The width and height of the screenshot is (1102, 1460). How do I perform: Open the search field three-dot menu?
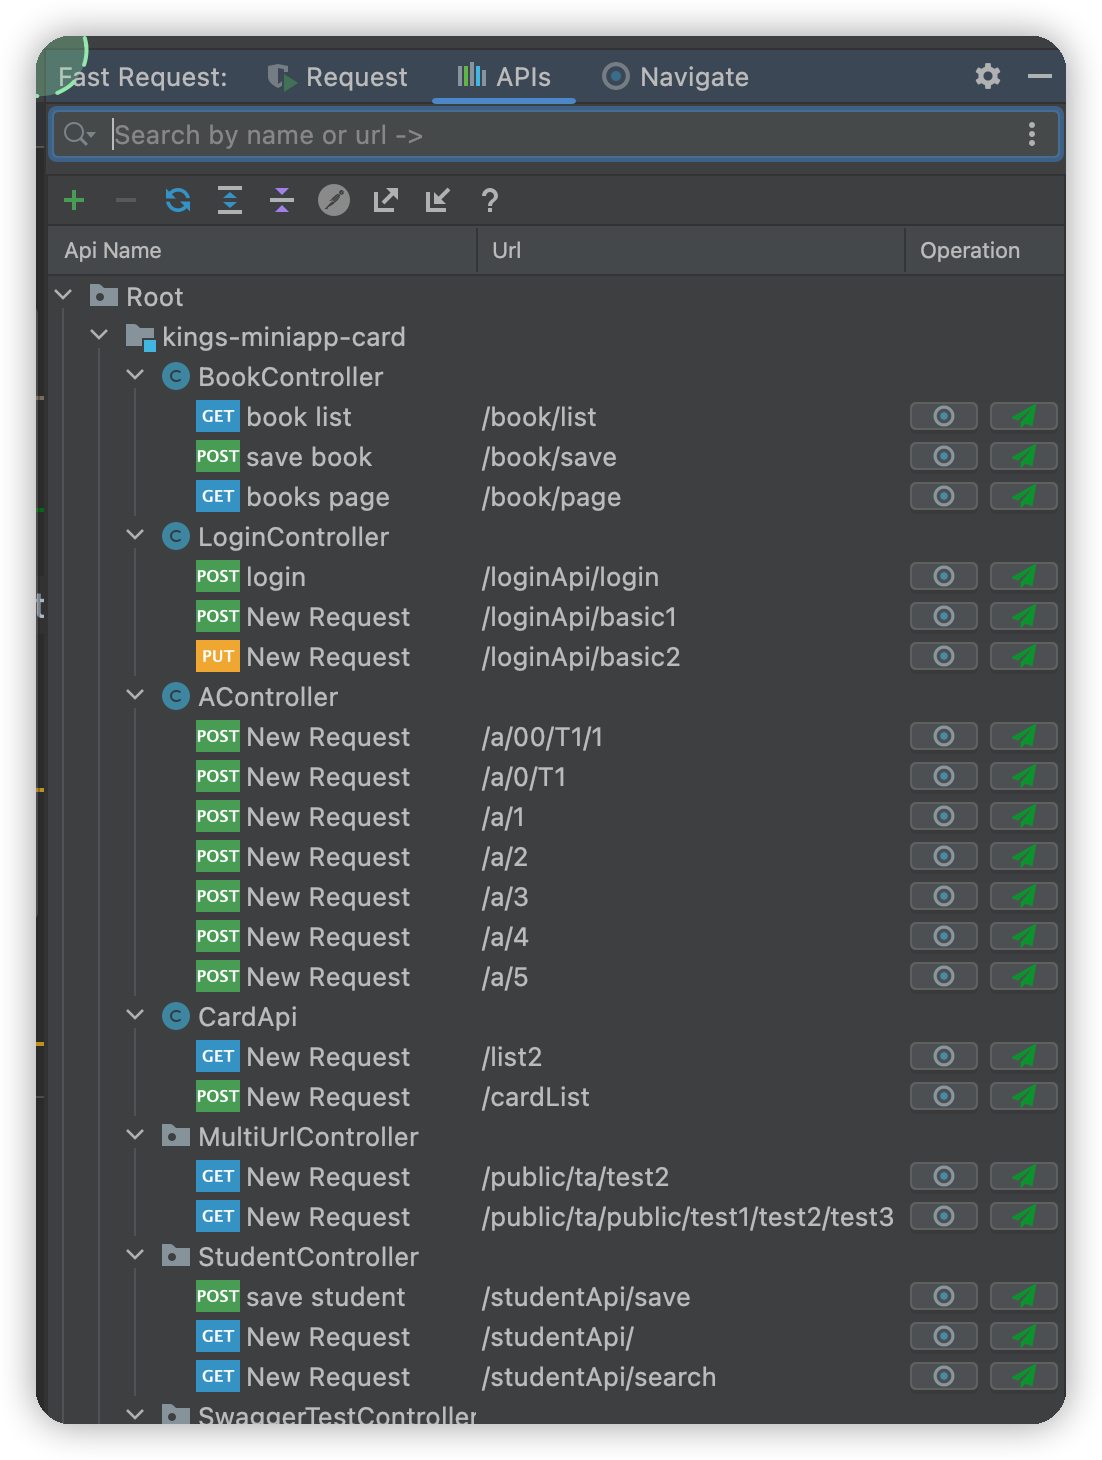pyautogui.click(x=1032, y=135)
